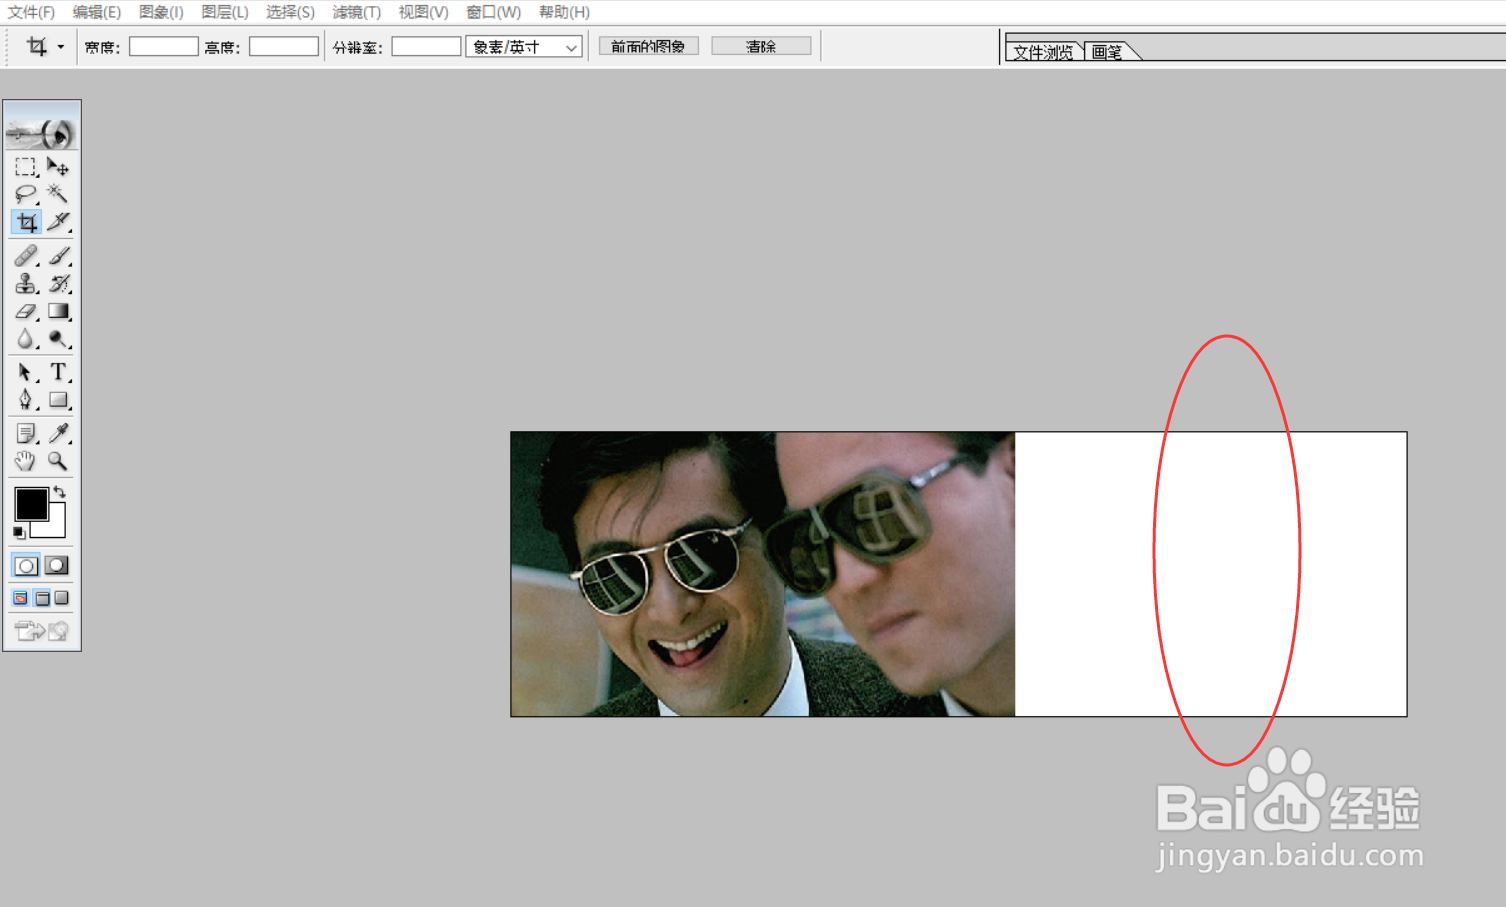
Task: Switch to Full Screen mode
Action: 62,598
